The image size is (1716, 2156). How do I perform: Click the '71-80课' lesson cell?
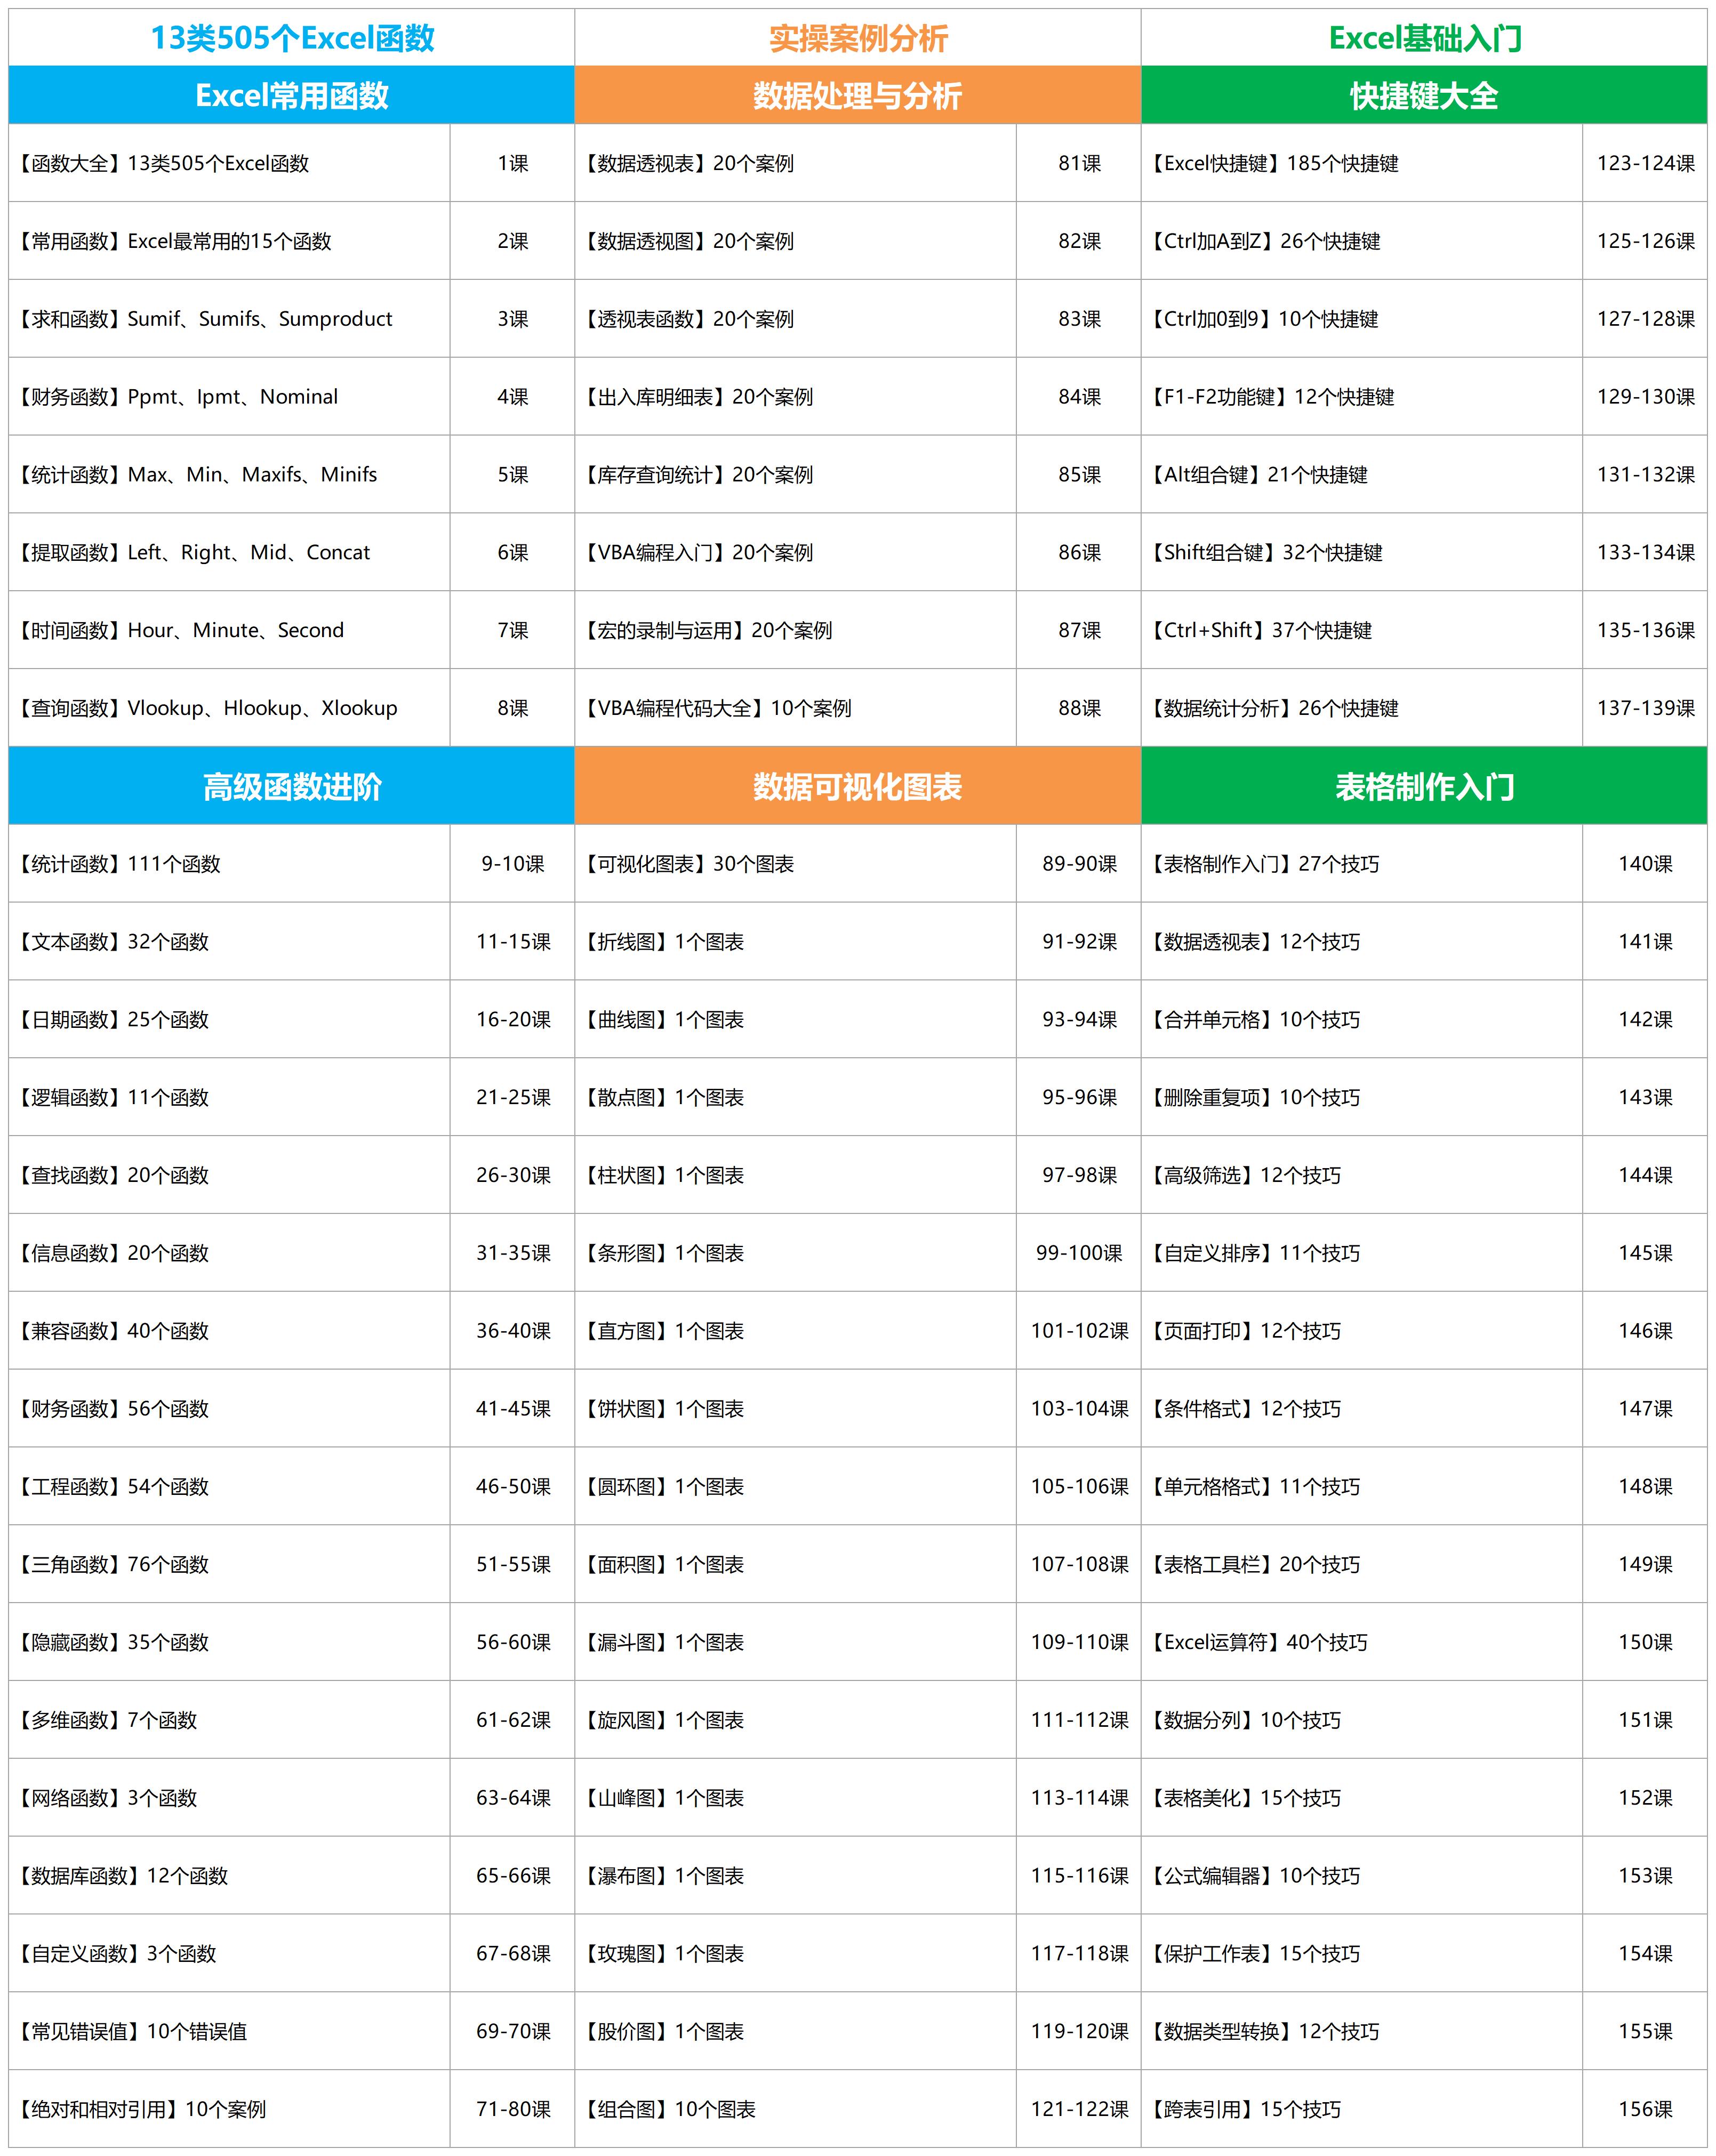(513, 2109)
